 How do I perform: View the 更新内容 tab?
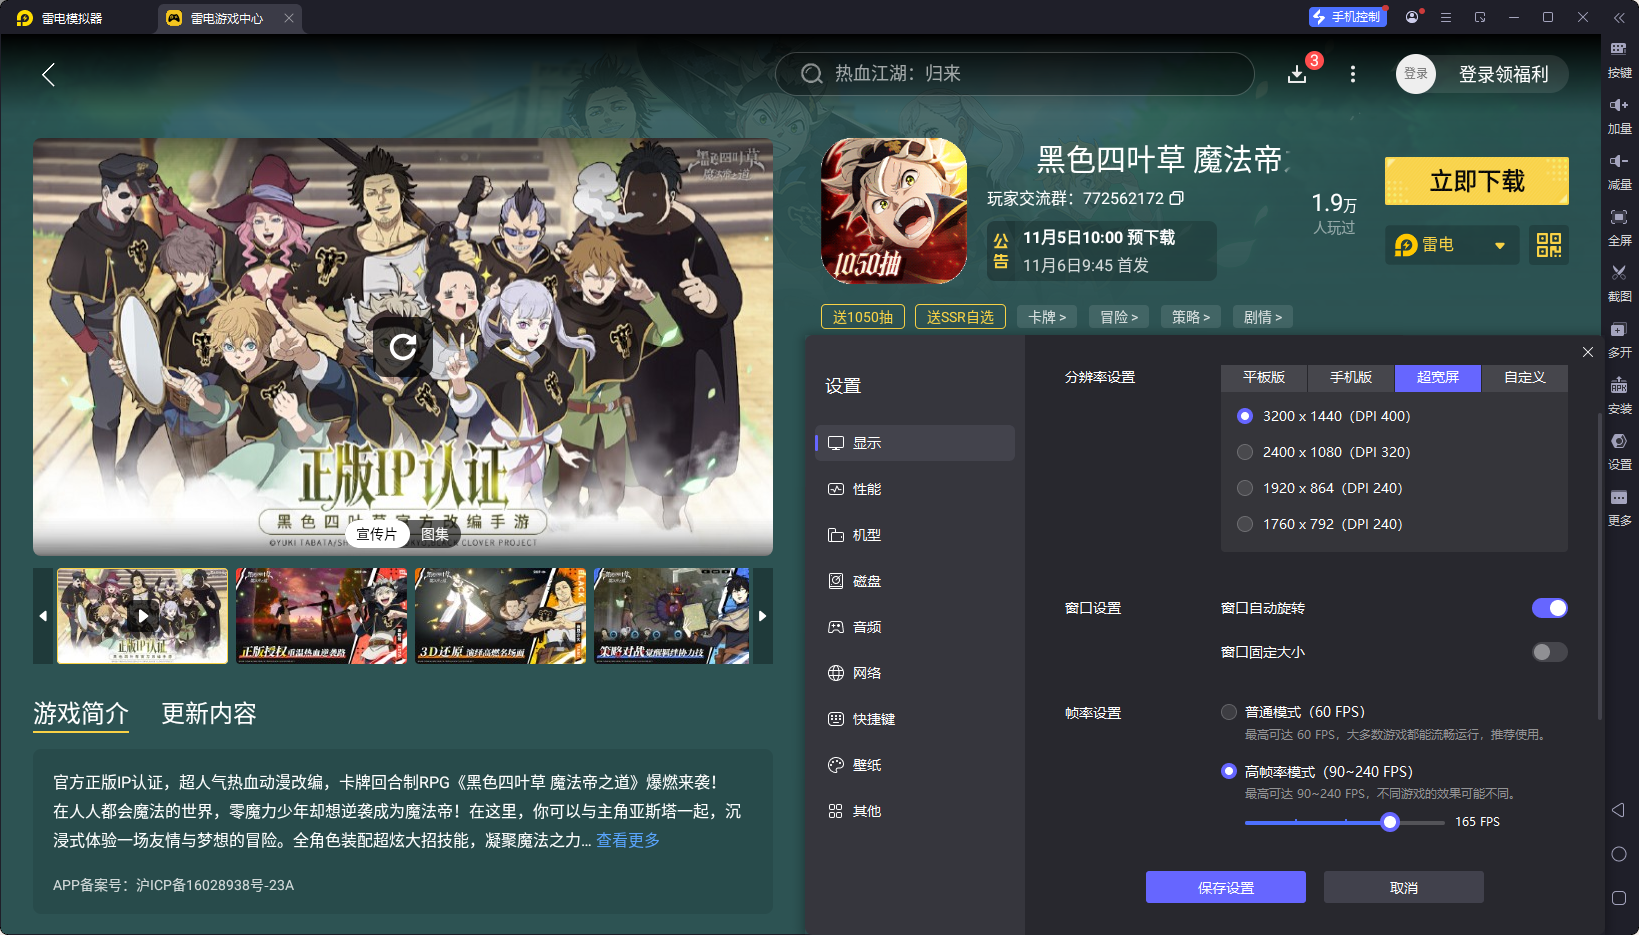pyautogui.click(x=208, y=714)
